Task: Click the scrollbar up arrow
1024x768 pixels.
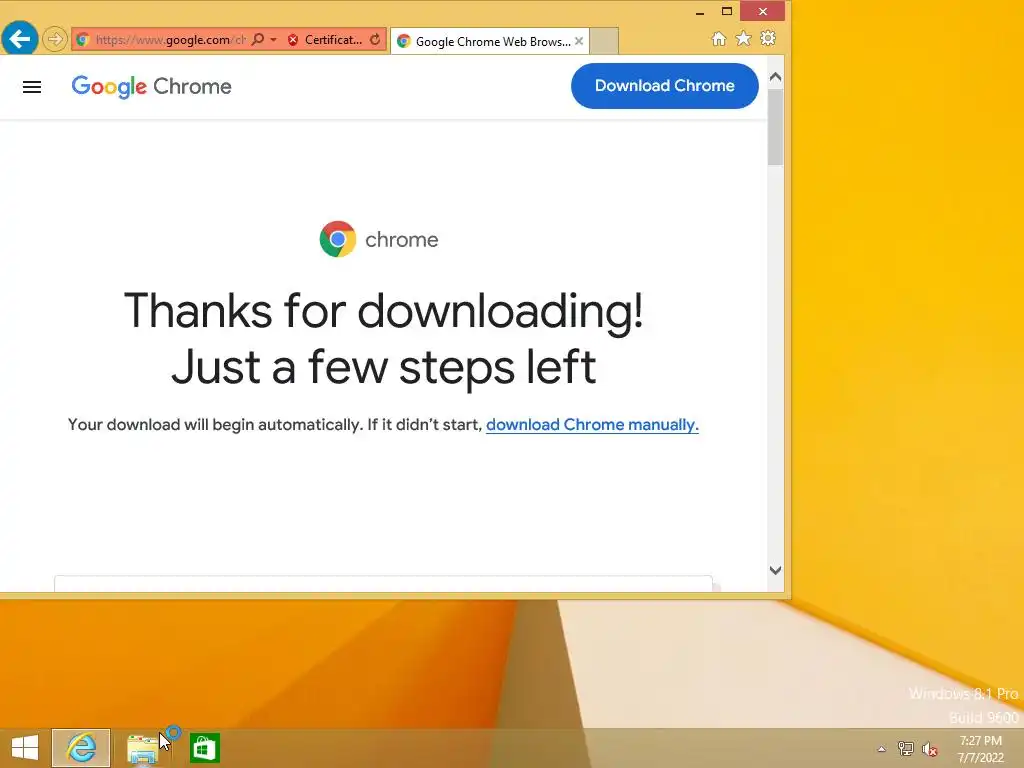Action: click(x=775, y=77)
